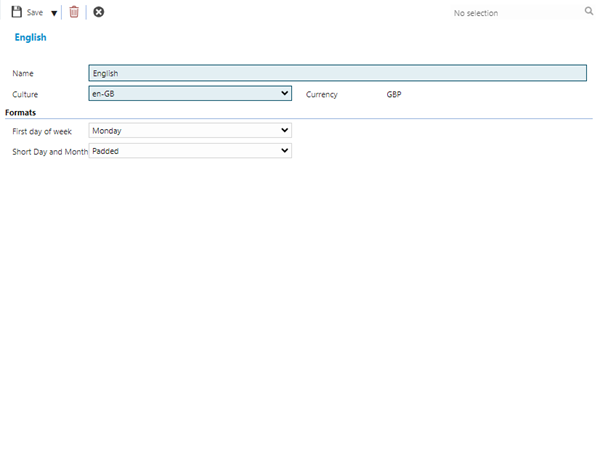Click the chevron on the Culture combo box
The width and height of the screenshot is (600, 458).
coord(284,94)
